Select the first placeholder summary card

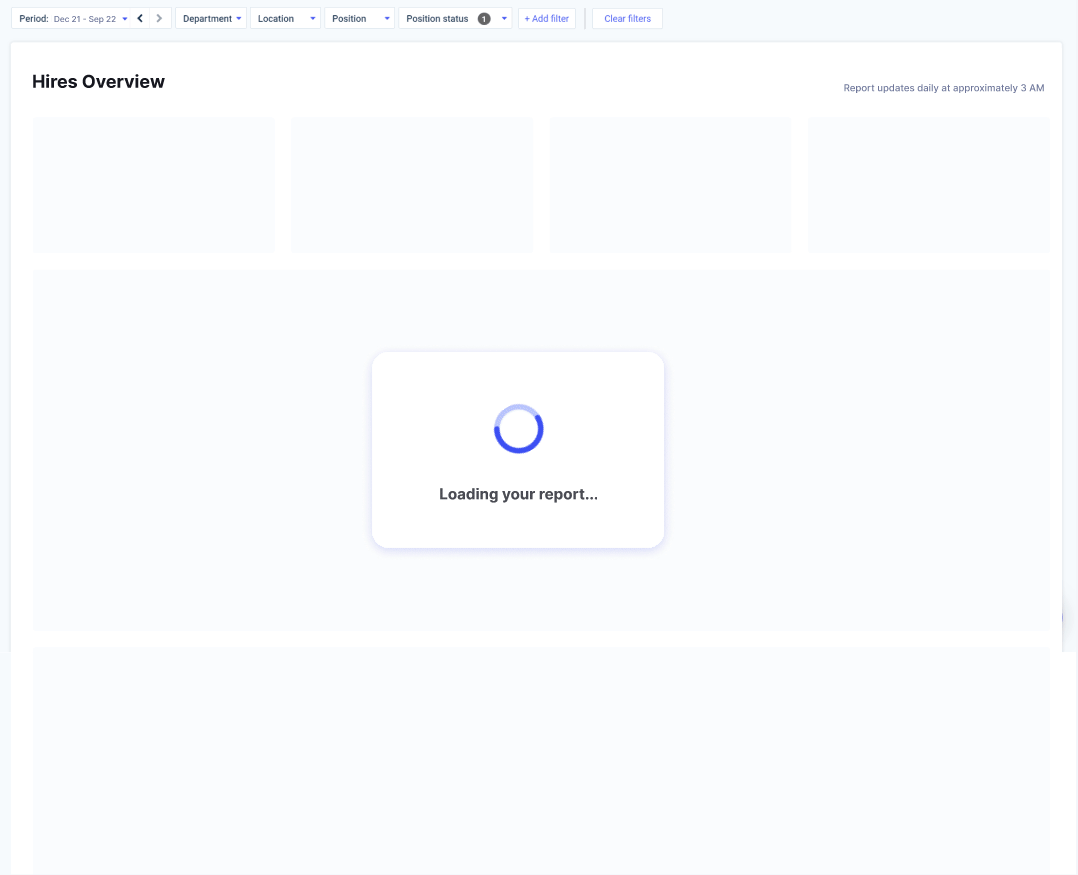click(153, 185)
